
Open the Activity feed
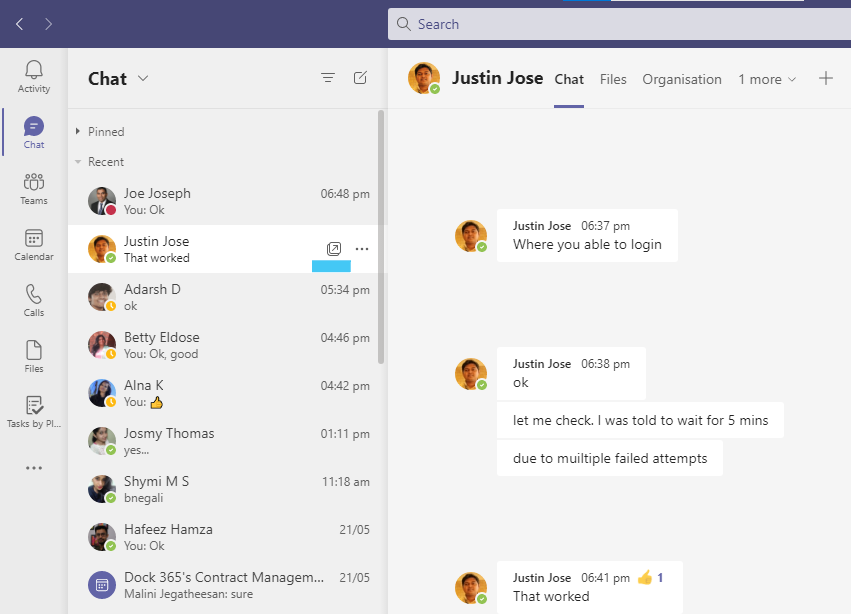click(33, 70)
